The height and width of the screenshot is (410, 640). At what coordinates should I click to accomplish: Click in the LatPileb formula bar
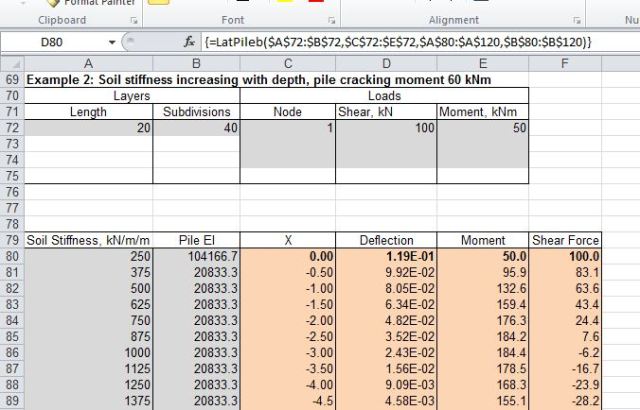click(x=400, y=43)
